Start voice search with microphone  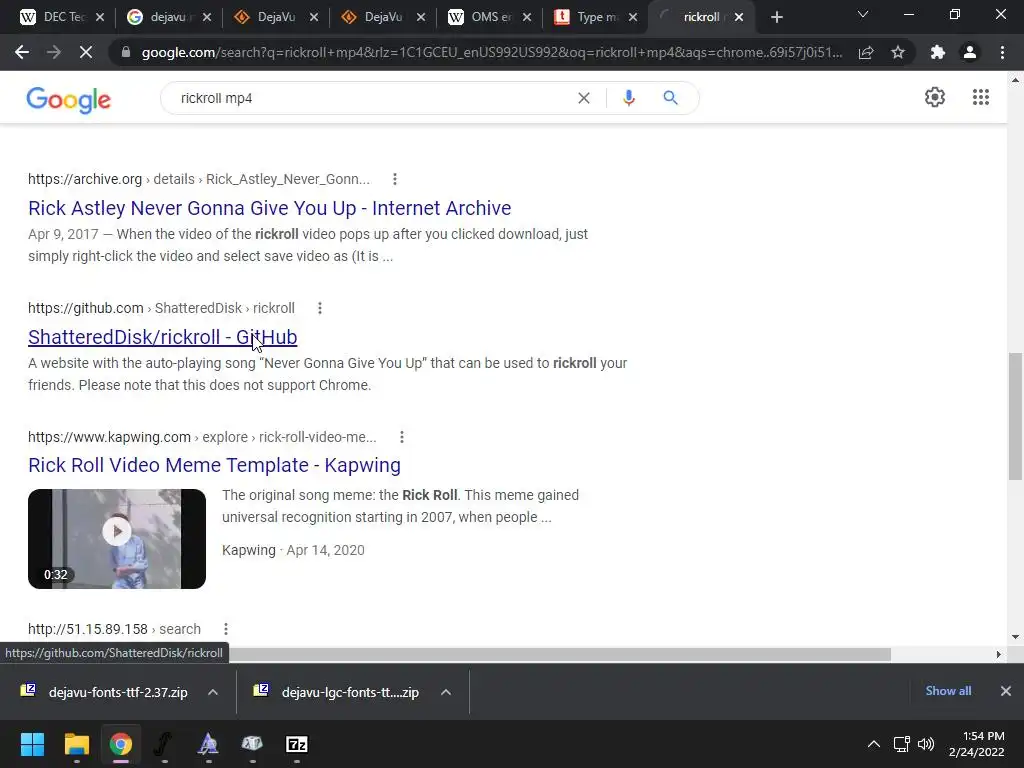pos(628,98)
